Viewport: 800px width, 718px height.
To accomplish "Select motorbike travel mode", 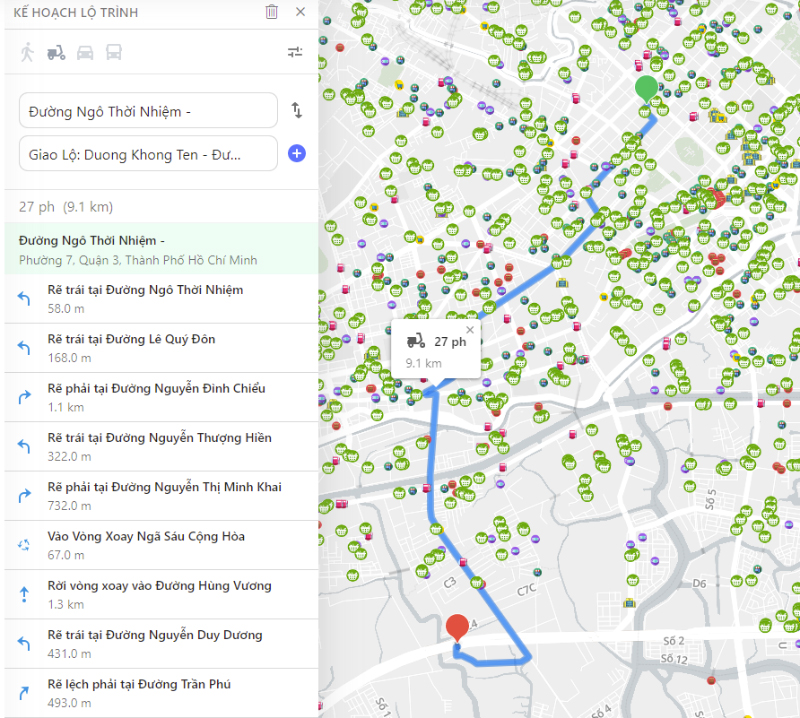I will coord(56,53).
